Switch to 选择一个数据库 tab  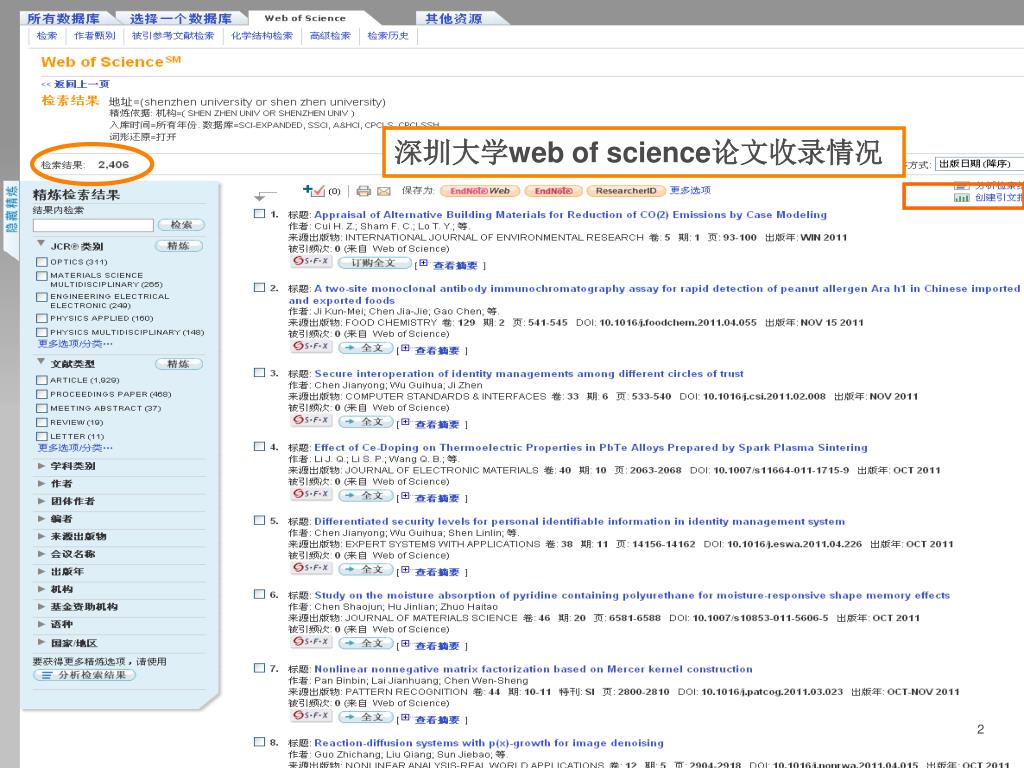(181, 19)
